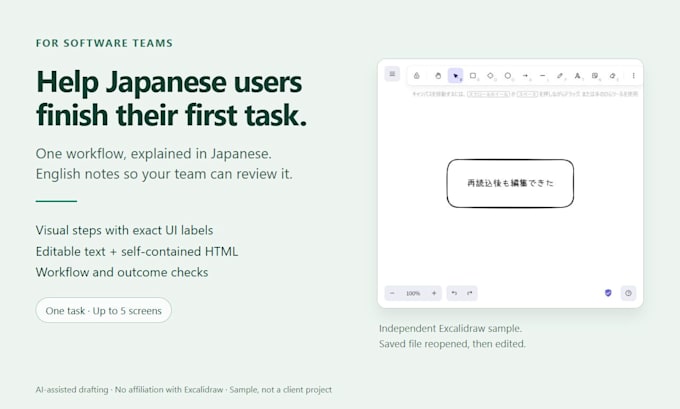Viewport: 680px width, 409px height.
Task: Click 'One workflow, explained in Japanese.' line
Action: (x=154, y=154)
